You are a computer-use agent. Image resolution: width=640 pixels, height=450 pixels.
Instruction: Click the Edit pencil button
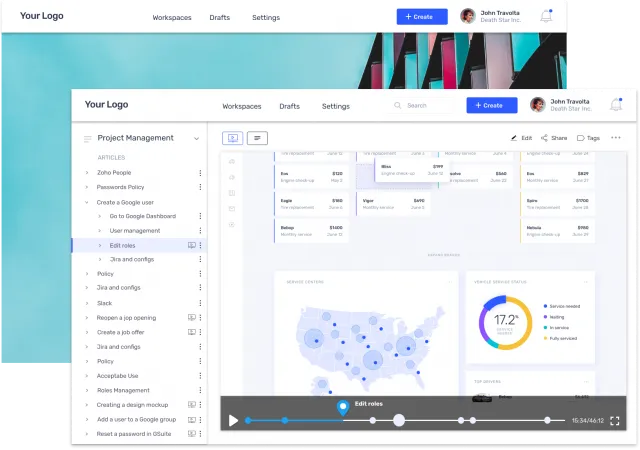[x=521, y=138]
